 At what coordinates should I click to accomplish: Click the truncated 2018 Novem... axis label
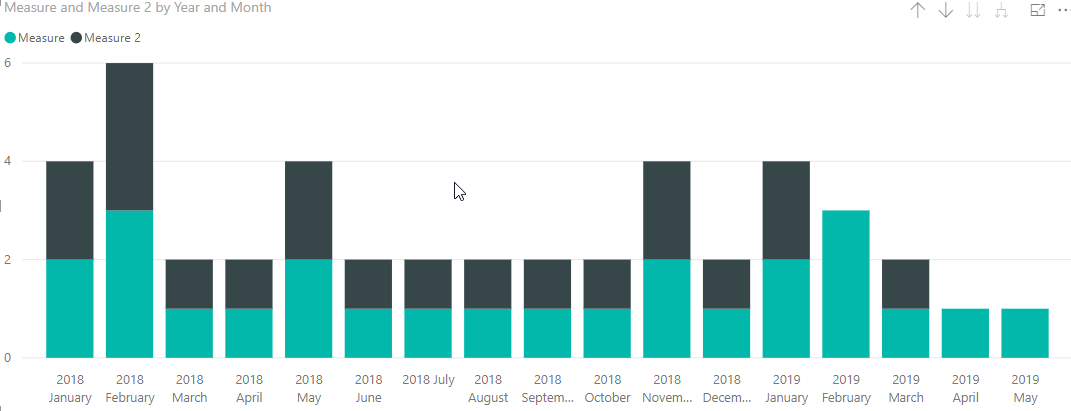pyautogui.click(x=667, y=388)
